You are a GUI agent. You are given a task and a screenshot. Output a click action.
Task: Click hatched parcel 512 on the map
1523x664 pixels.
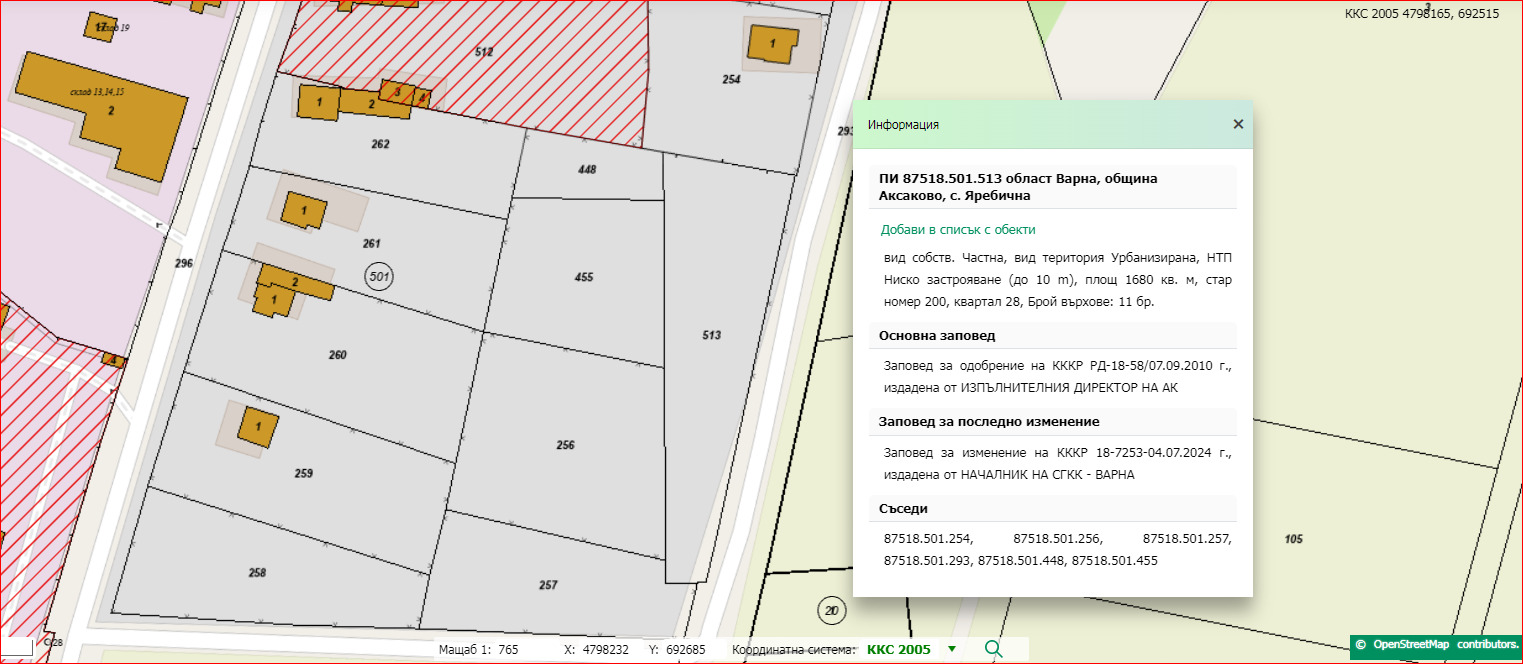tap(484, 51)
